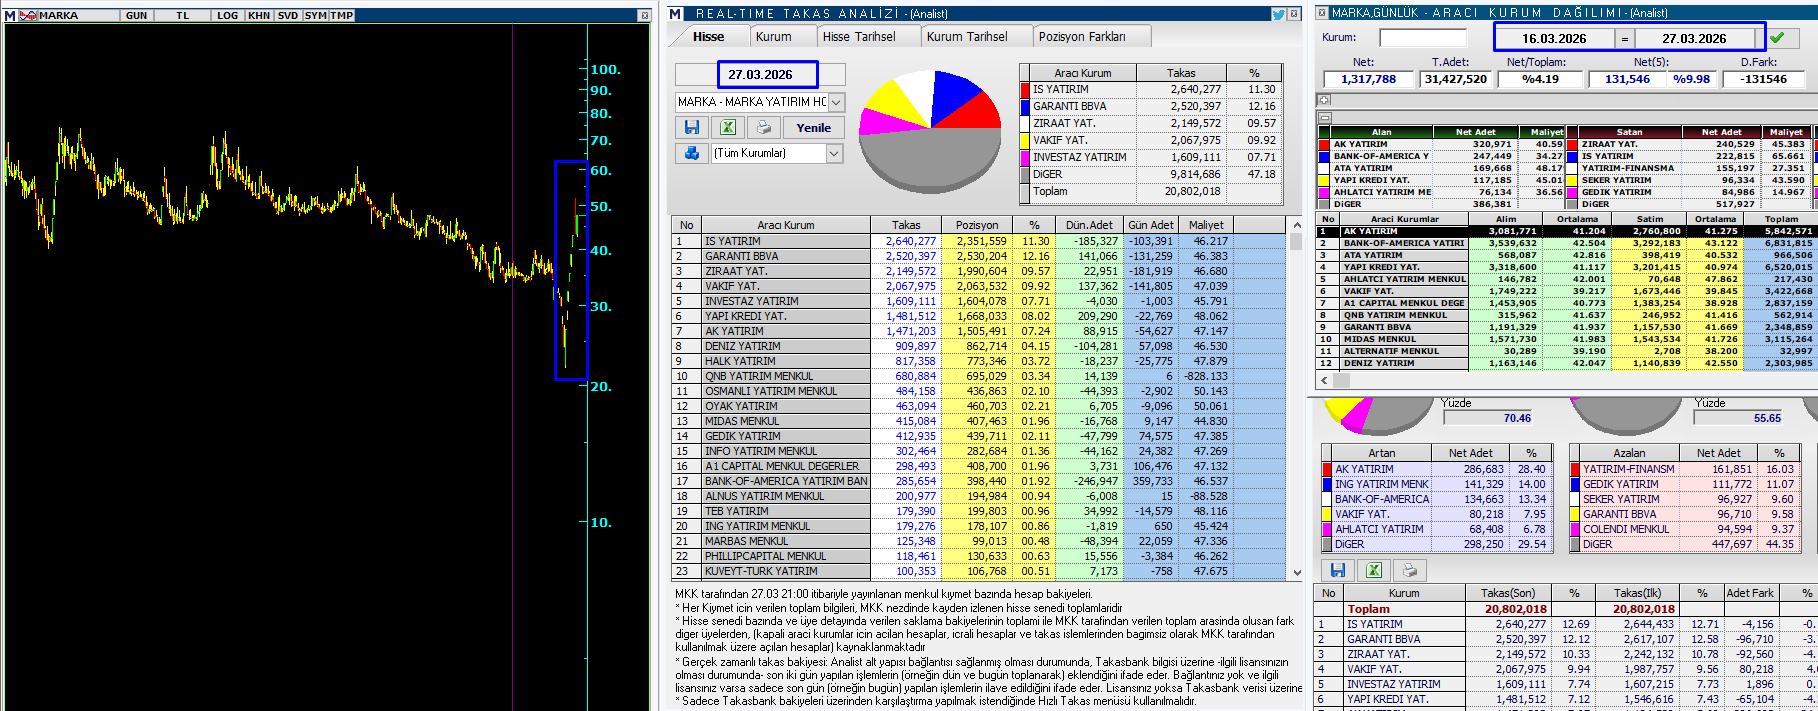Confirm date range with the green checkmark
Viewport: 1818px width, 711px height.
coord(1777,38)
